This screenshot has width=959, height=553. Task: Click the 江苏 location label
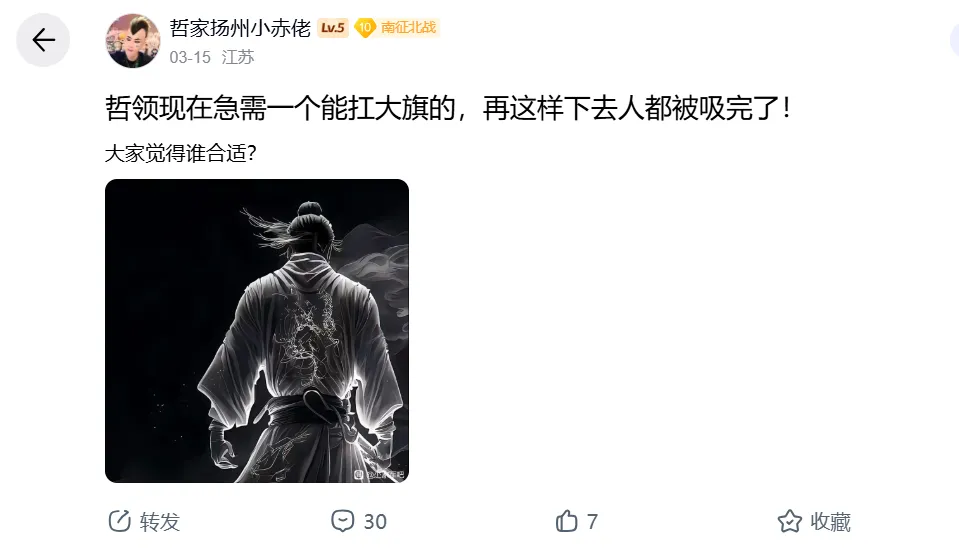tap(237, 57)
